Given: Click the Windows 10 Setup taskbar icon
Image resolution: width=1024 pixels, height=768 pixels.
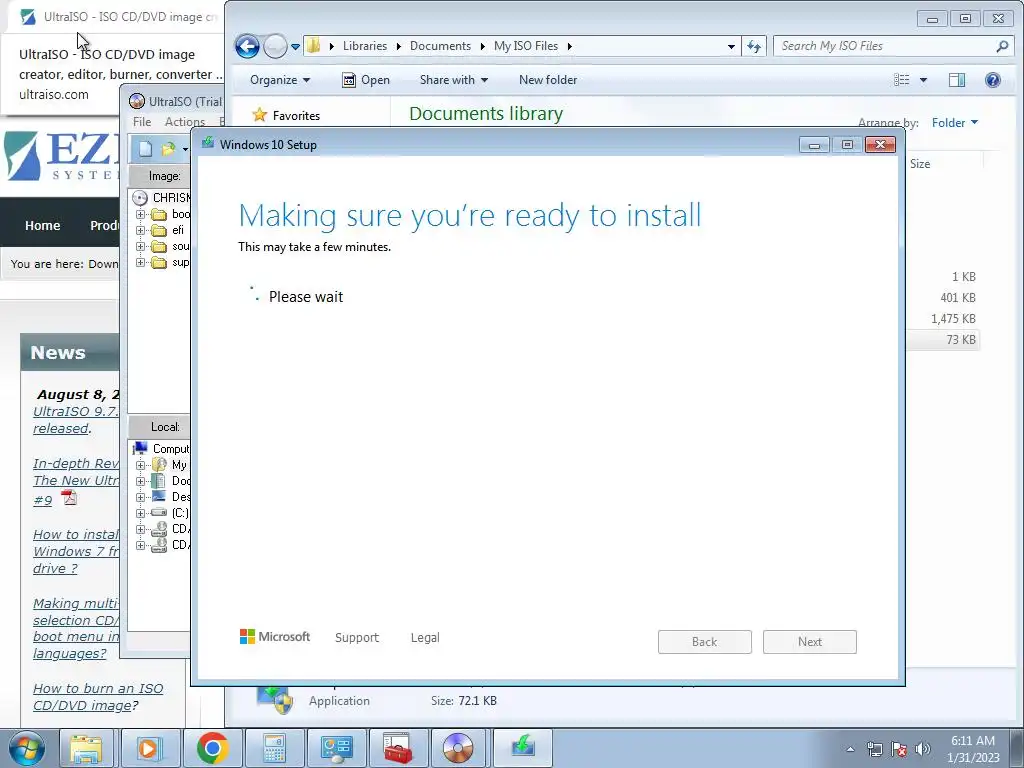Looking at the screenshot, I should pos(522,746).
